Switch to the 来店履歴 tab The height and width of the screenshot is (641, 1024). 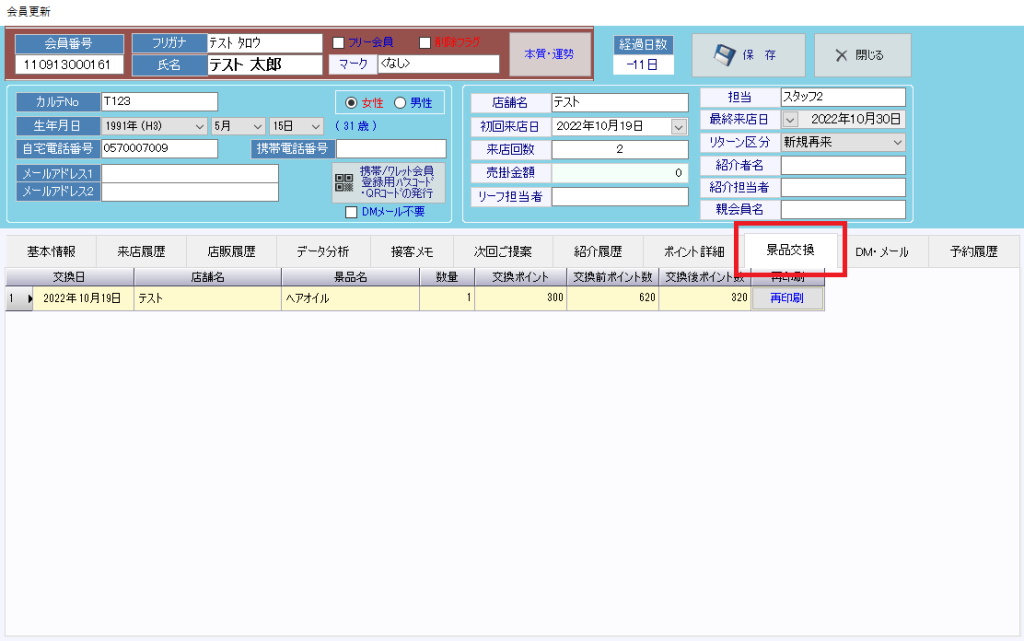coord(140,252)
